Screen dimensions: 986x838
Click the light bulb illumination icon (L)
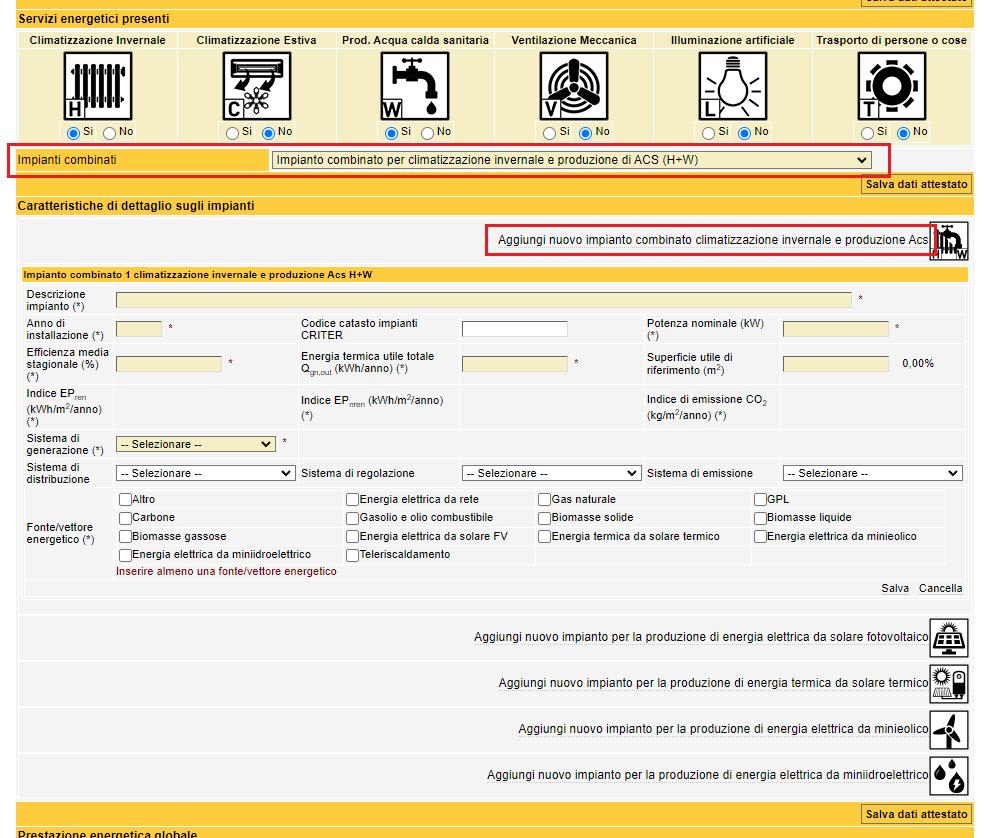pyautogui.click(x=733, y=86)
